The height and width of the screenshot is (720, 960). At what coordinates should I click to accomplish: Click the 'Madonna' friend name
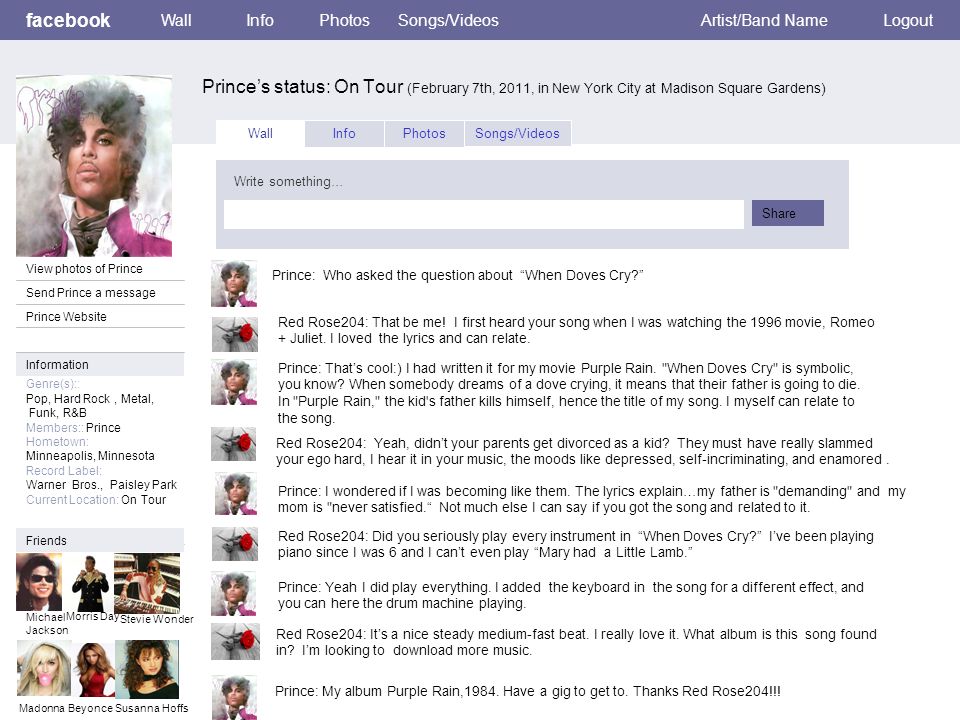42,708
